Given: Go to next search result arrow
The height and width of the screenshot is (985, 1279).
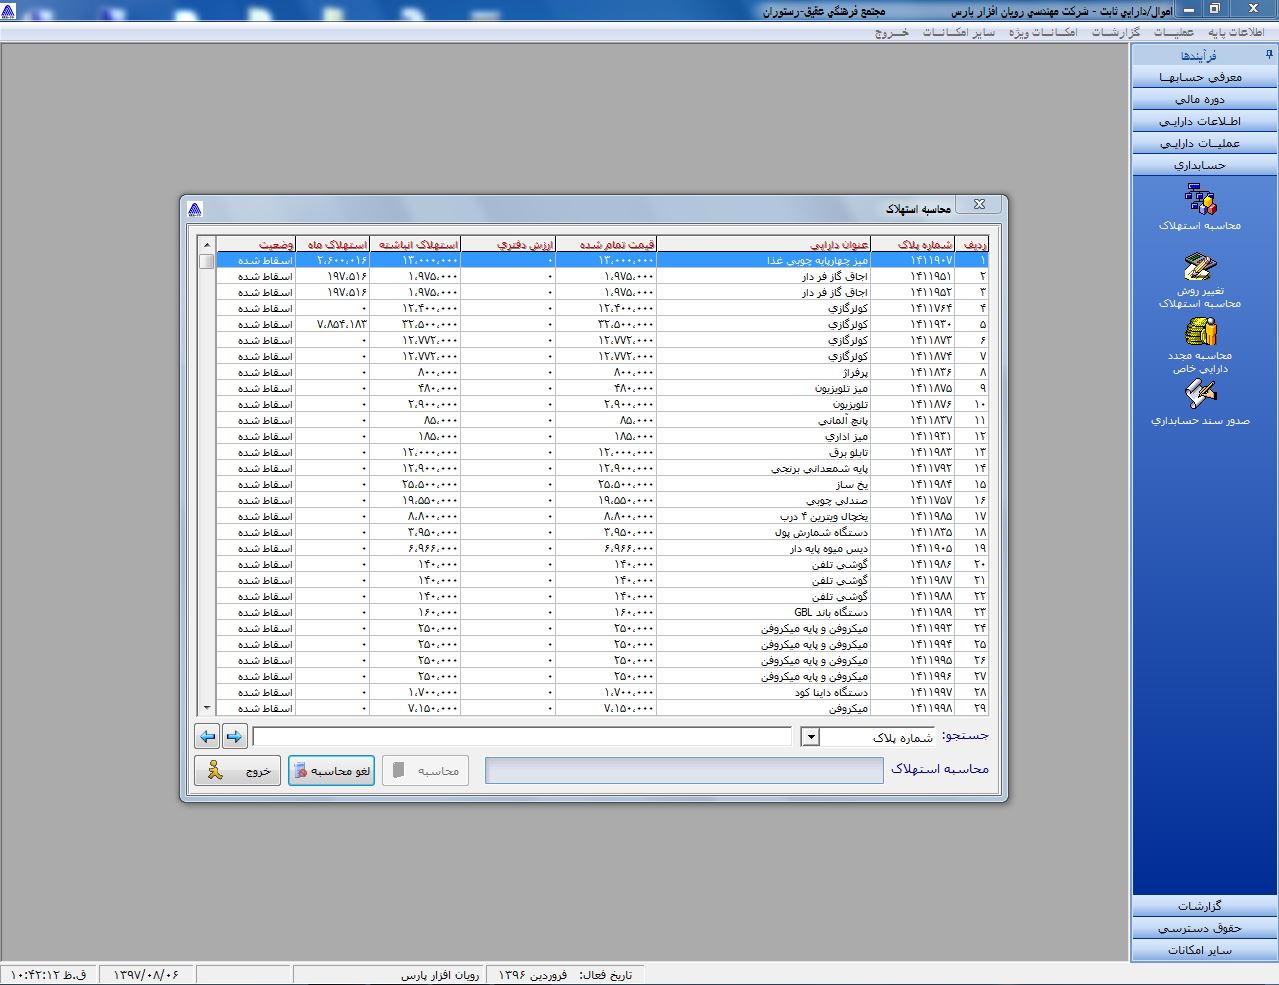Looking at the screenshot, I should point(234,737).
